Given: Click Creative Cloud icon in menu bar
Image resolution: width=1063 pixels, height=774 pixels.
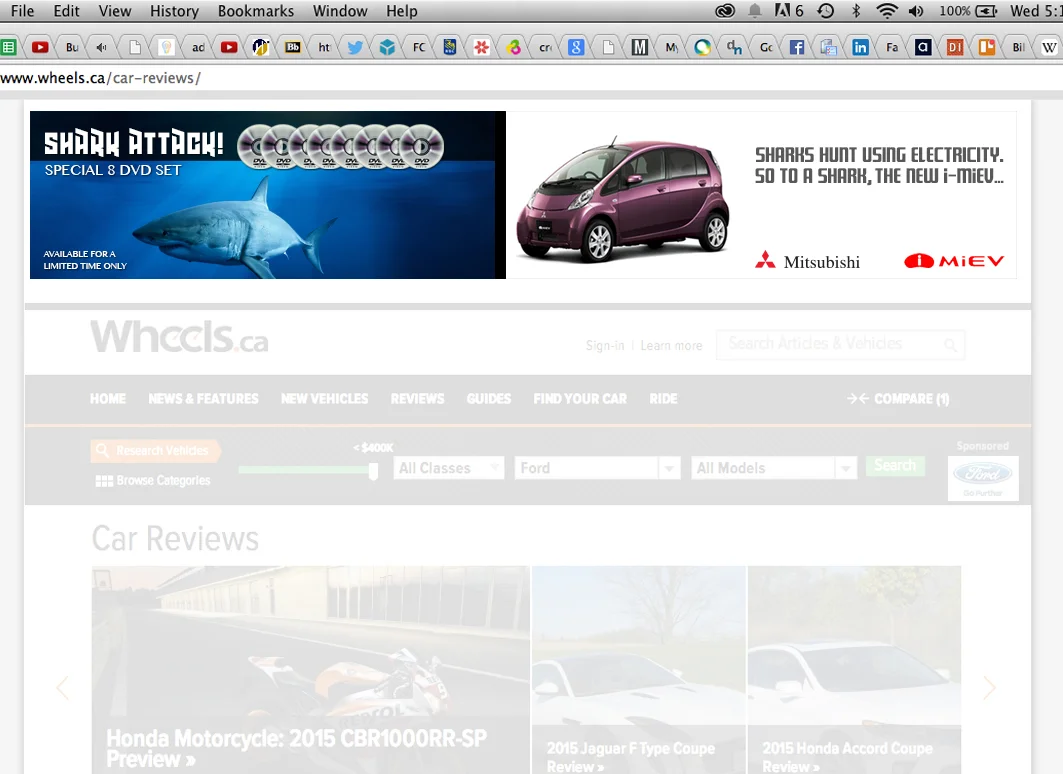Looking at the screenshot, I should click(725, 11).
